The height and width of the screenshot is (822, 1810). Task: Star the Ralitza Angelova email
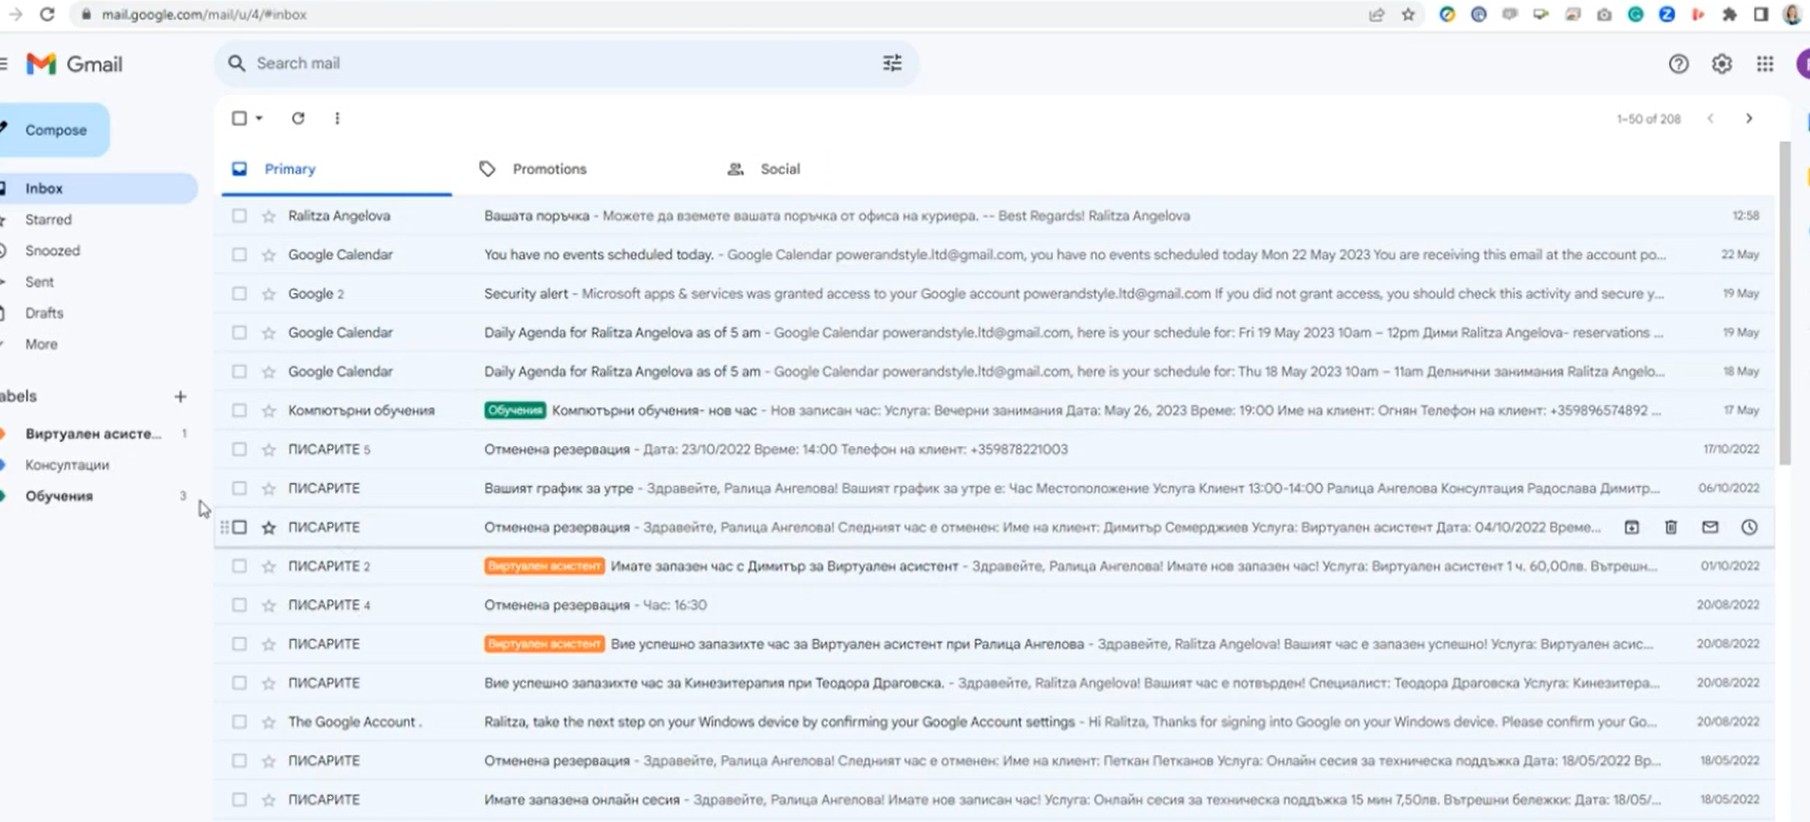[x=268, y=216]
